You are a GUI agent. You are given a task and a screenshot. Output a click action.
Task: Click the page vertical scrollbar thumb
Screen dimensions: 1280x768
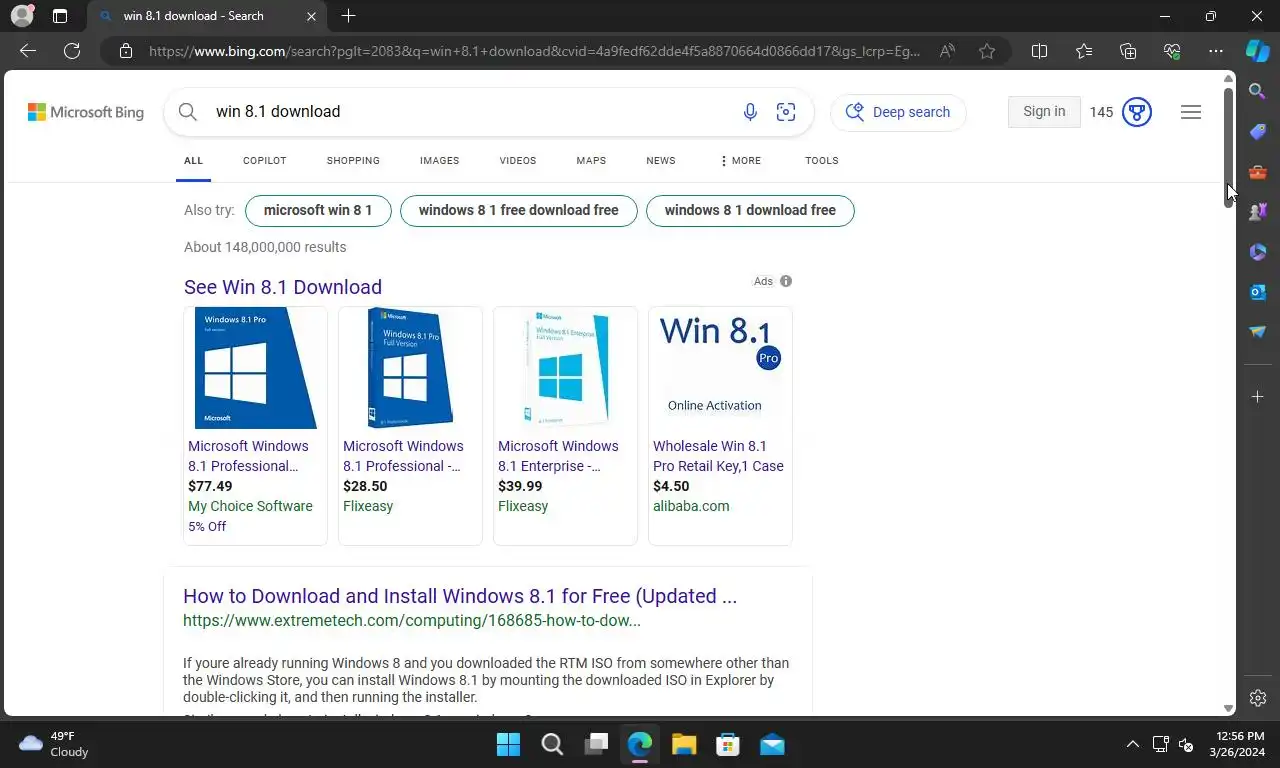coord(1229,147)
